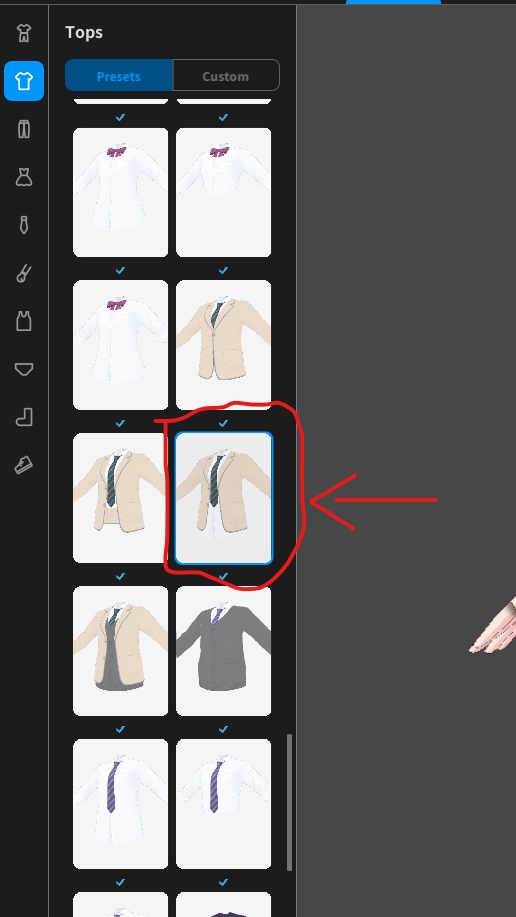Open the full outfit set category icon
Screen dimensions: 516x917
23,33
